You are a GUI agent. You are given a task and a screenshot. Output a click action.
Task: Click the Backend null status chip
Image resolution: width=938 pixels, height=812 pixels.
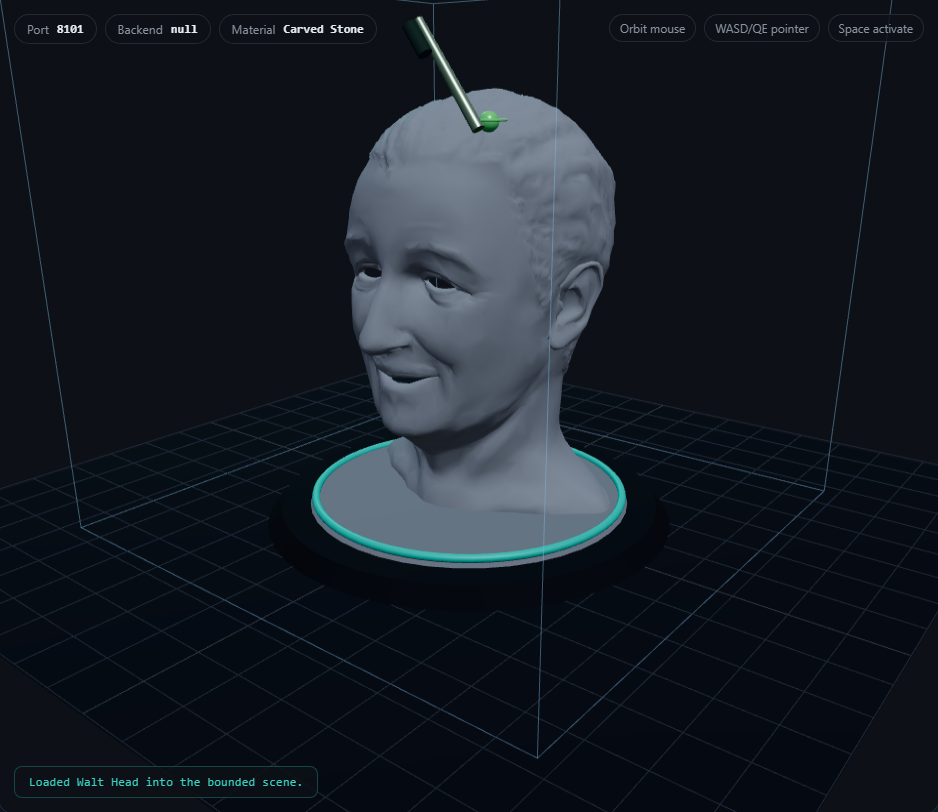click(x=157, y=29)
